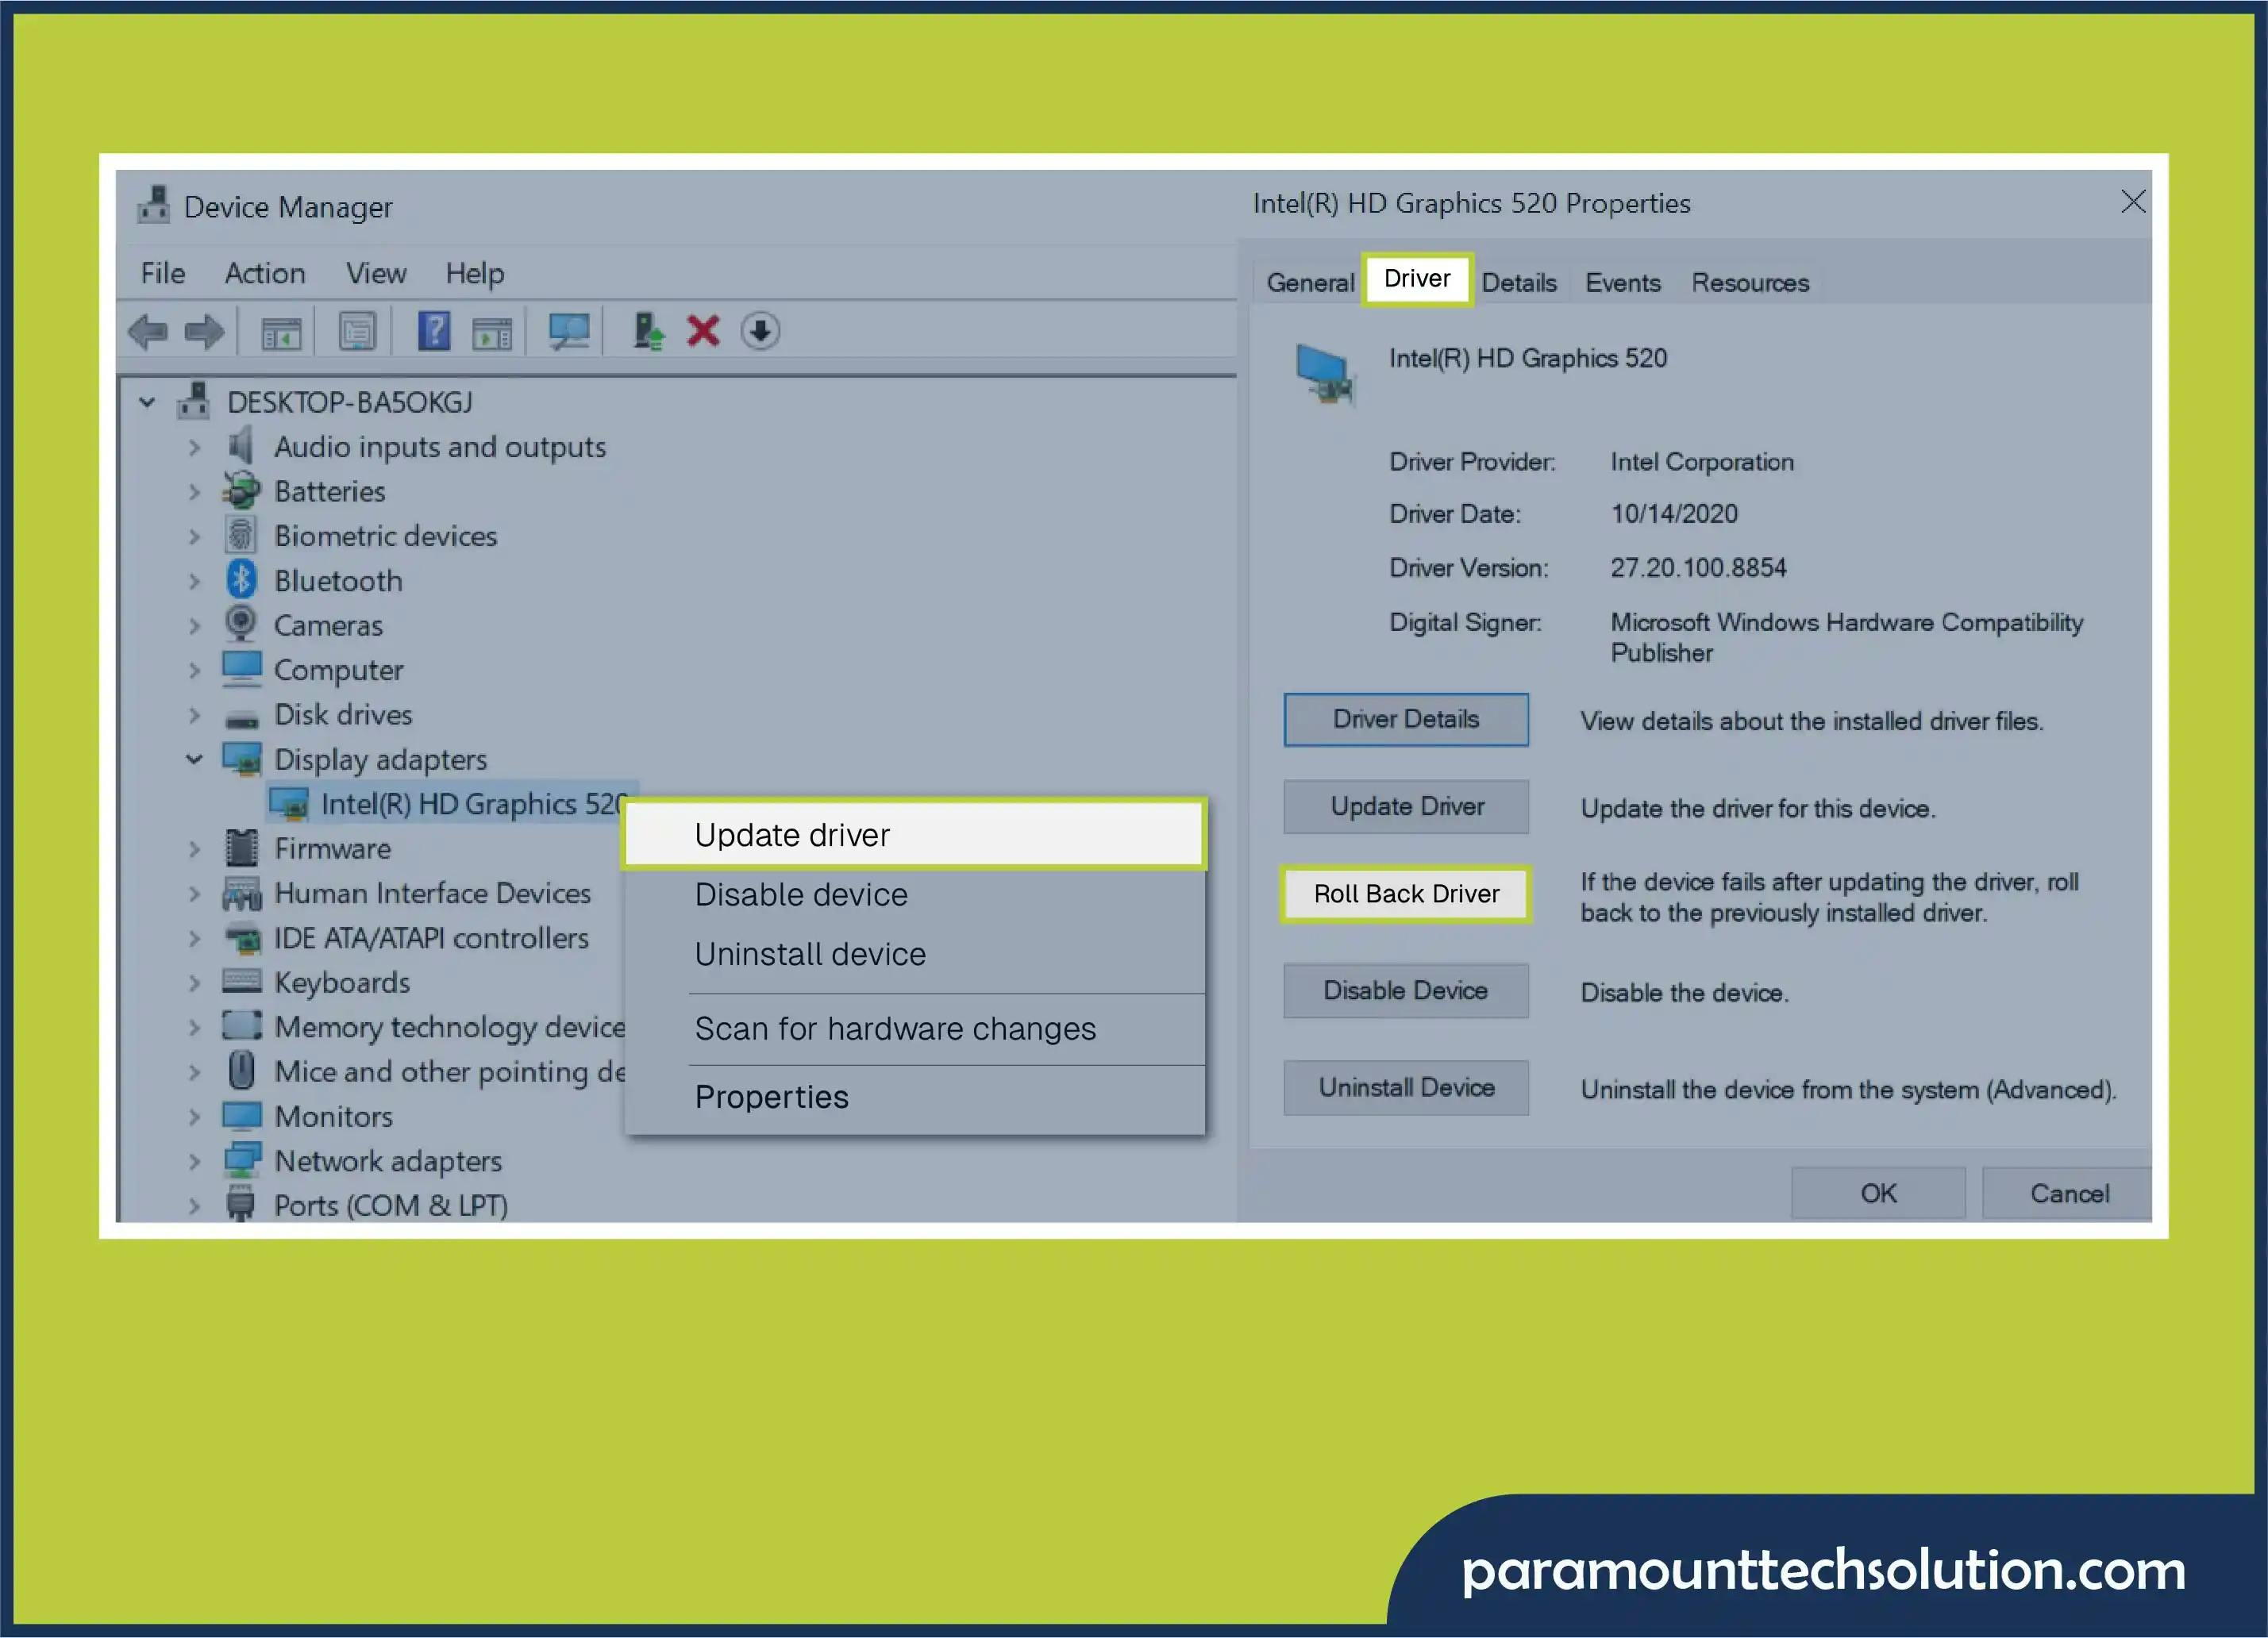
Task: Switch to the Driver tab
Action: click(1417, 278)
